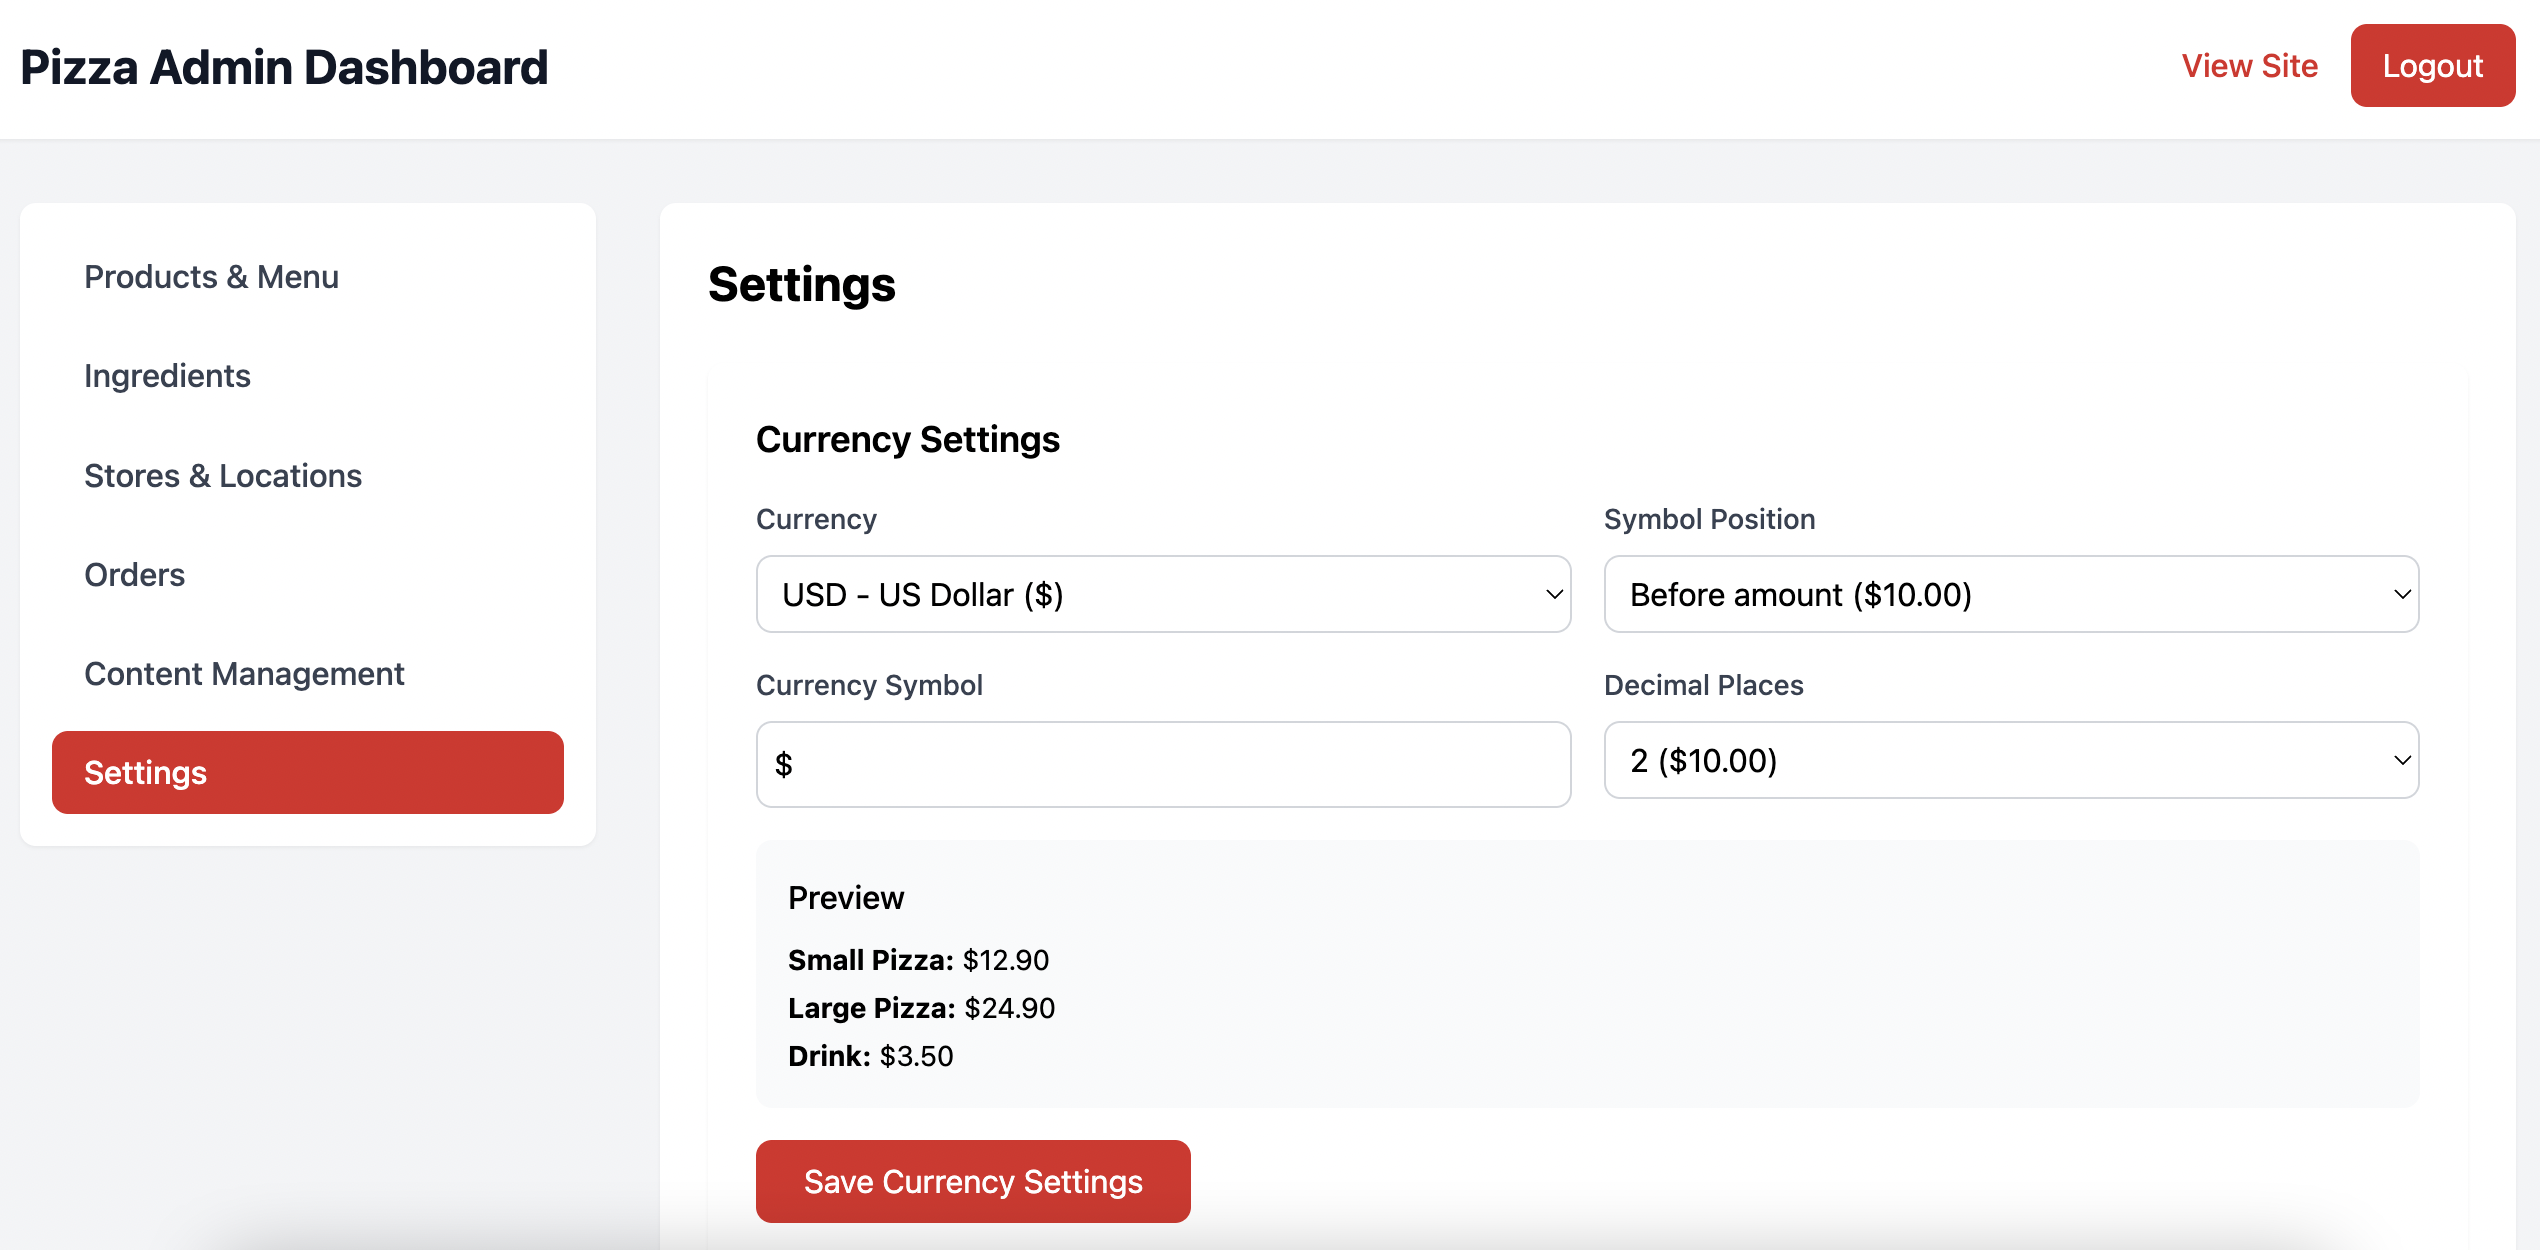Follow the View Site link
The image size is (2540, 1250).
point(2249,66)
